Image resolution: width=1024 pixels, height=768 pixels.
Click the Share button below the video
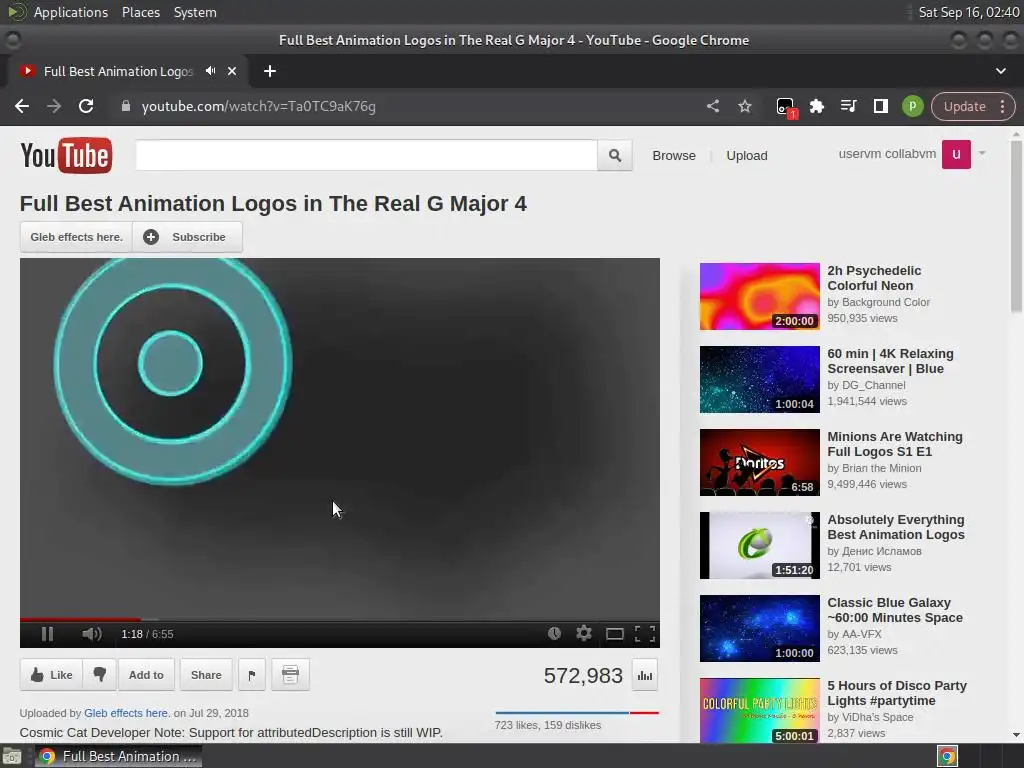point(206,675)
